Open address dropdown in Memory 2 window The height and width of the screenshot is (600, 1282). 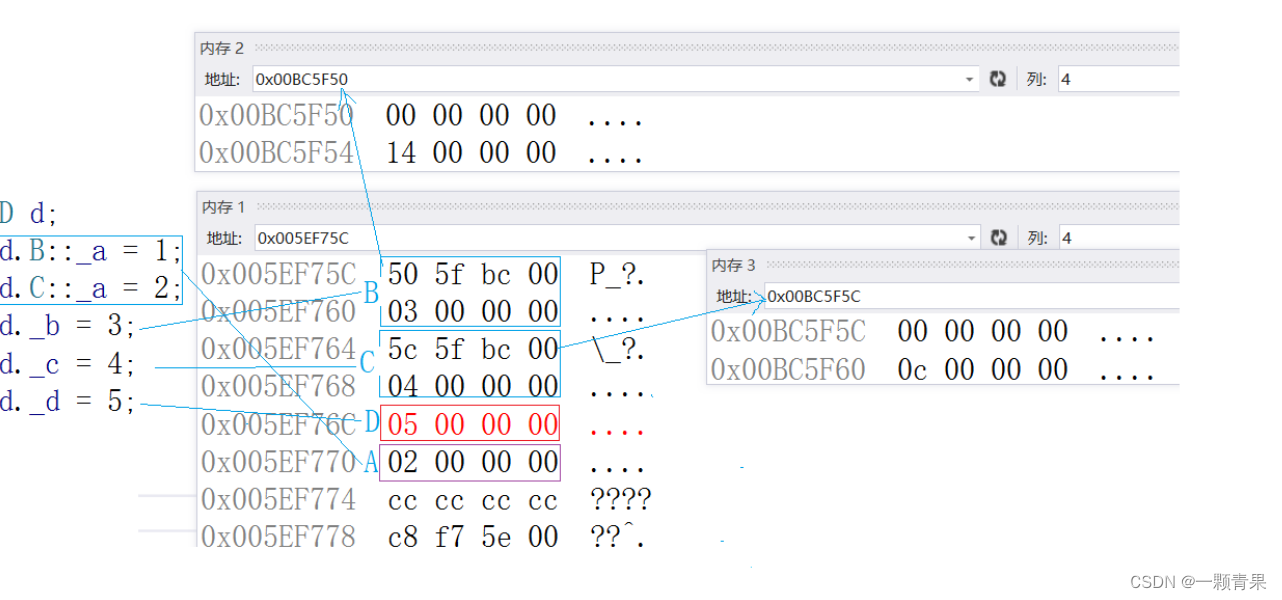[x=969, y=80]
